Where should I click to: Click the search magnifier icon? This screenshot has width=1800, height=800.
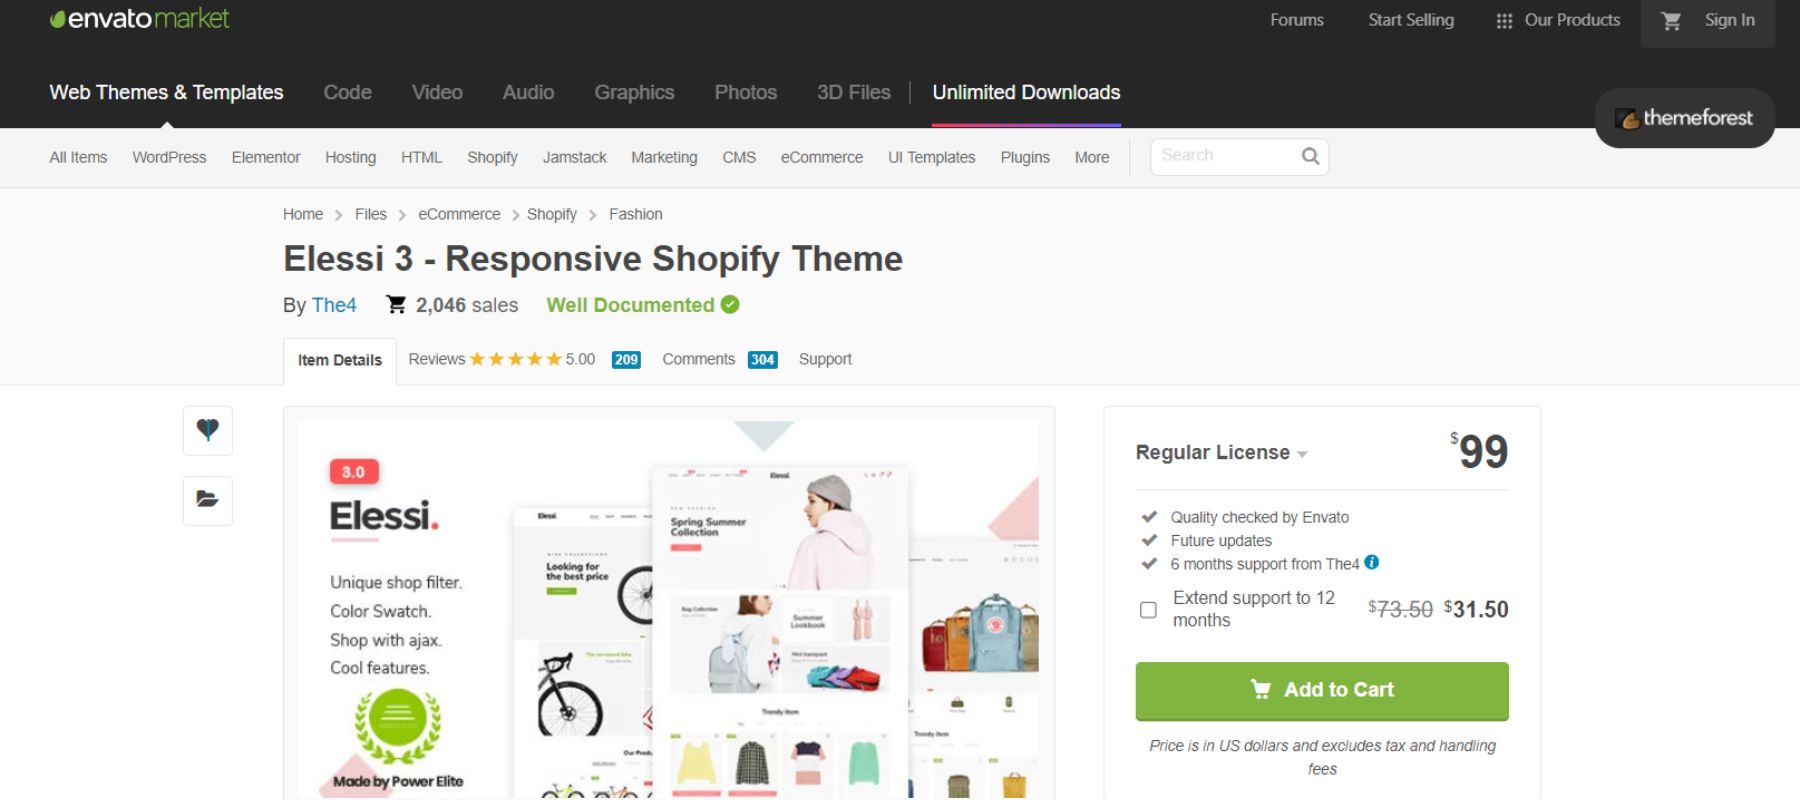point(1310,156)
